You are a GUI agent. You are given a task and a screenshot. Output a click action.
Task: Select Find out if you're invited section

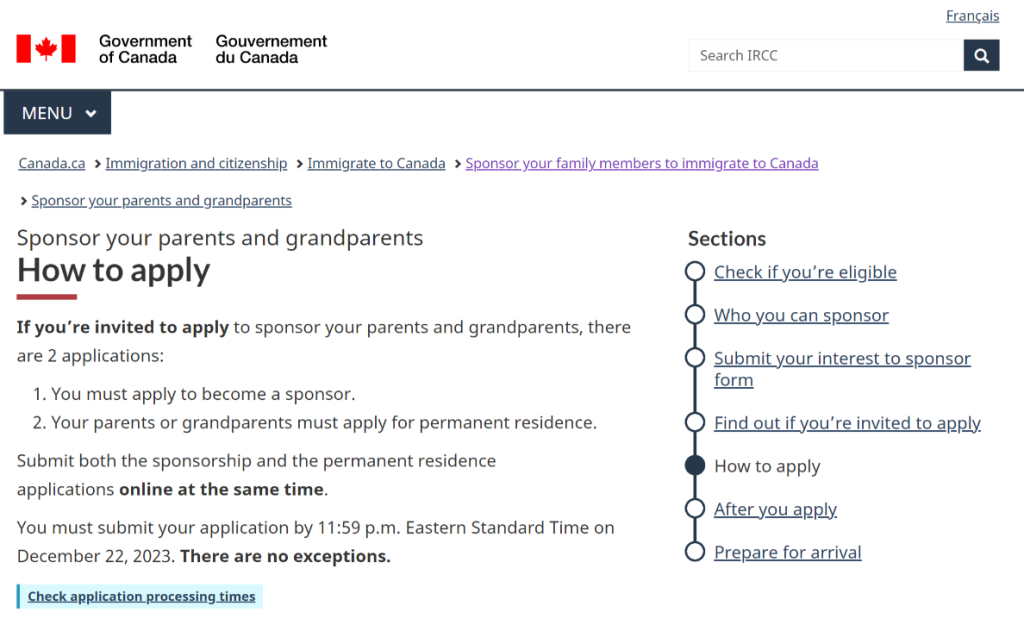tap(847, 423)
